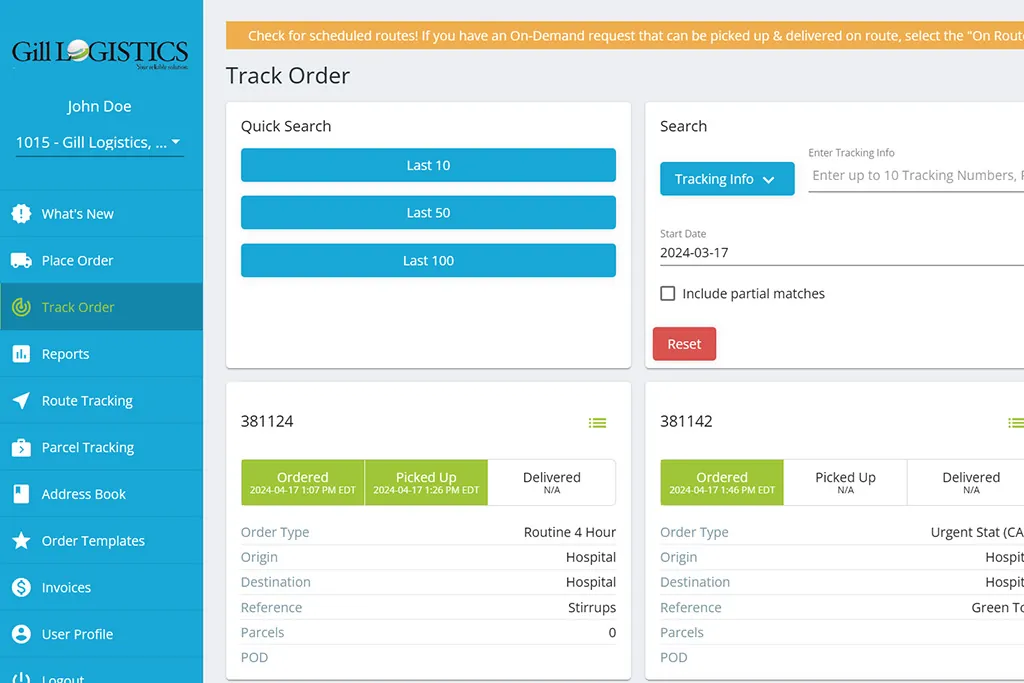Click the Route Tracking arrow icon

[21, 401]
